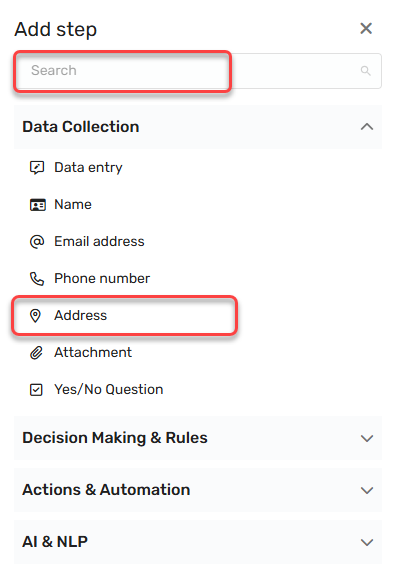The image size is (395, 574).
Task: Click the Yes/No Question checkbox icon
Action: [x=36, y=390]
